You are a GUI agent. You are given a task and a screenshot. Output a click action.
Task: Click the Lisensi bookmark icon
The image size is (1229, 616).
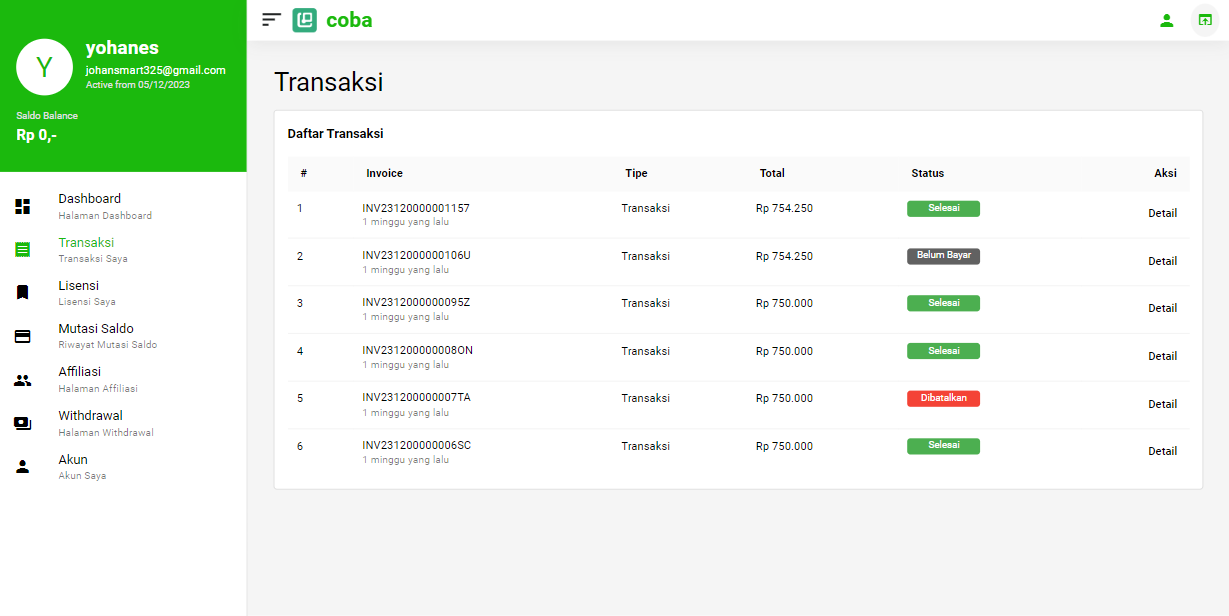[x=22, y=293]
